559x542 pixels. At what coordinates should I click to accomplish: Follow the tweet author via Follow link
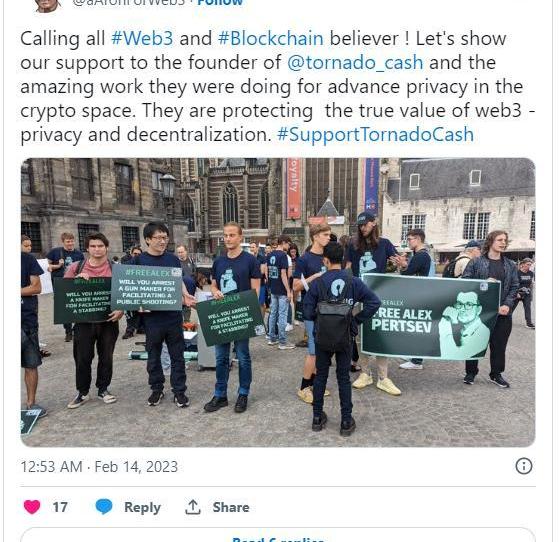click(220, 3)
